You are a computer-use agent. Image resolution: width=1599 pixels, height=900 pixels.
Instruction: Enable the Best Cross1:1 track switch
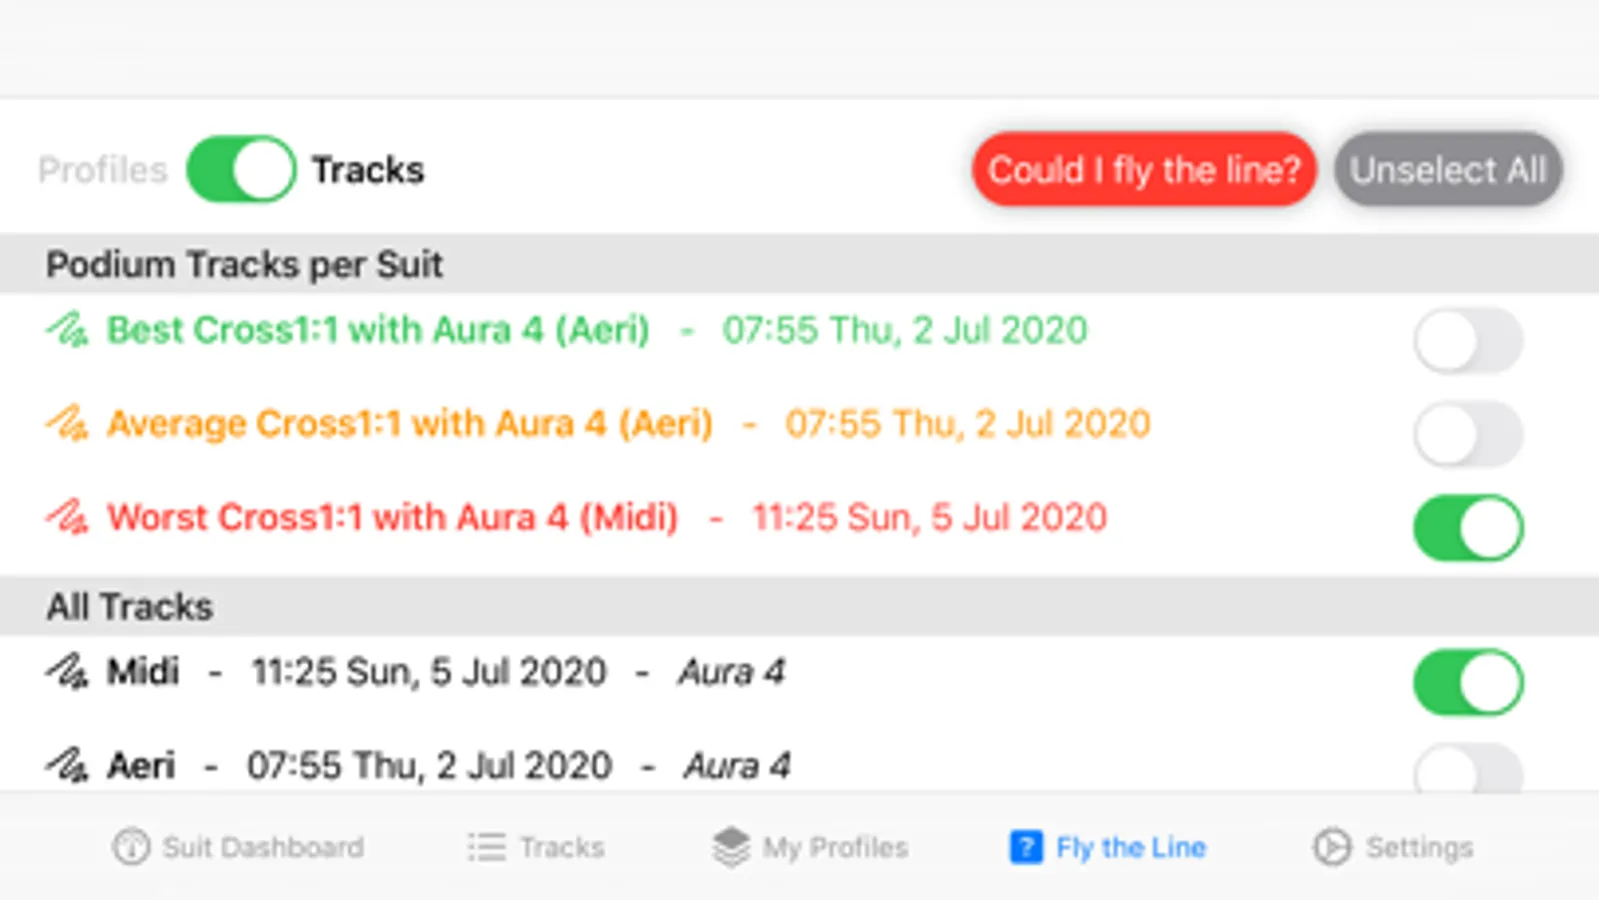pos(1468,341)
